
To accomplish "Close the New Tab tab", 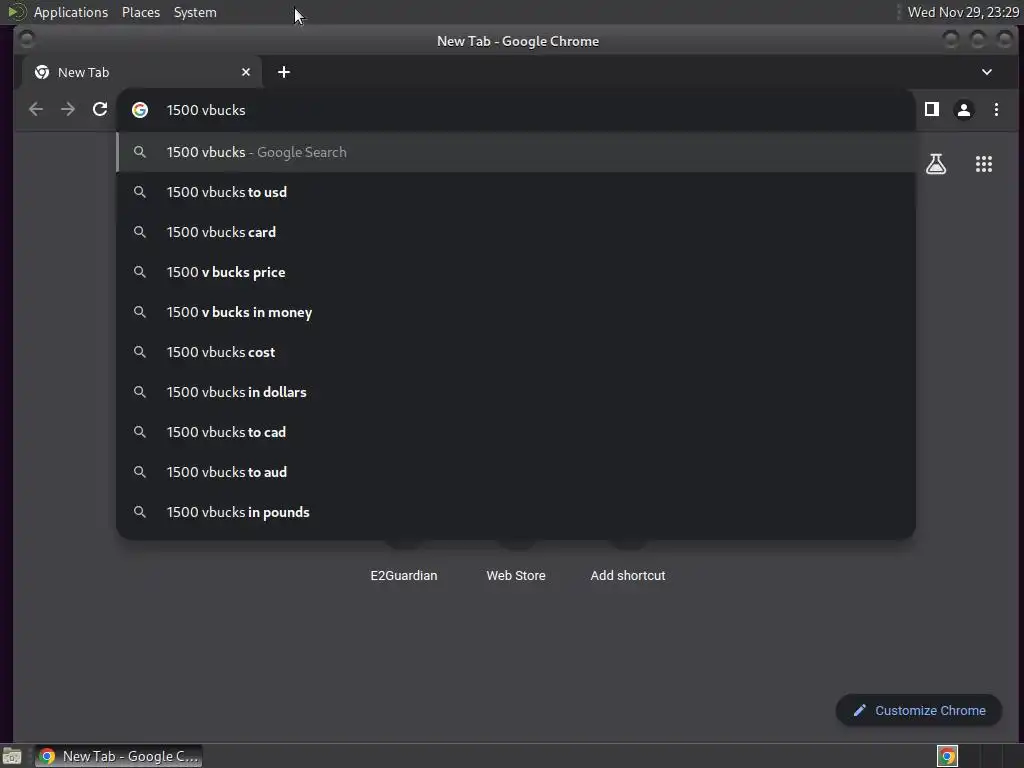I will [246, 72].
